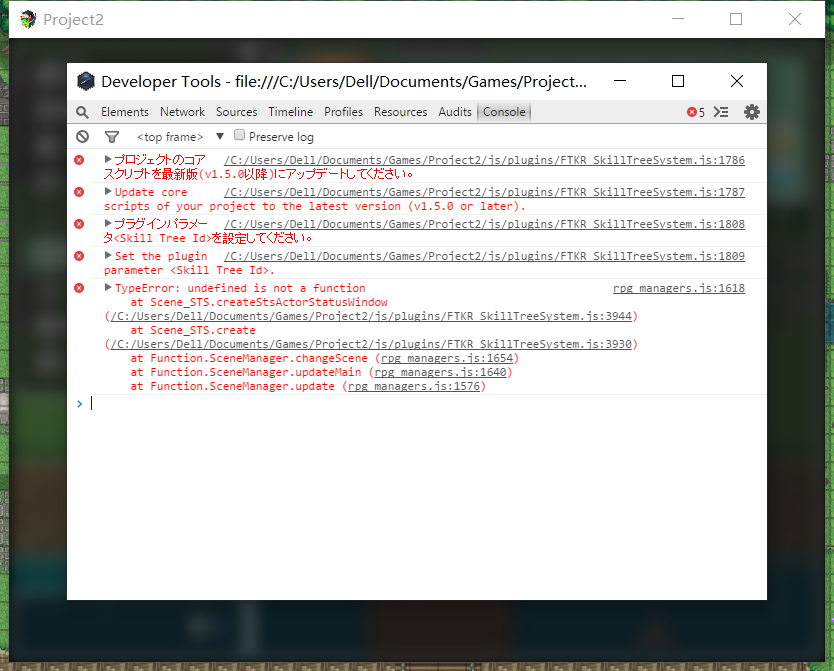Expand the TypeError stack trace entry
The width and height of the screenshot is (834, 671).
click(x=108, y=288)
